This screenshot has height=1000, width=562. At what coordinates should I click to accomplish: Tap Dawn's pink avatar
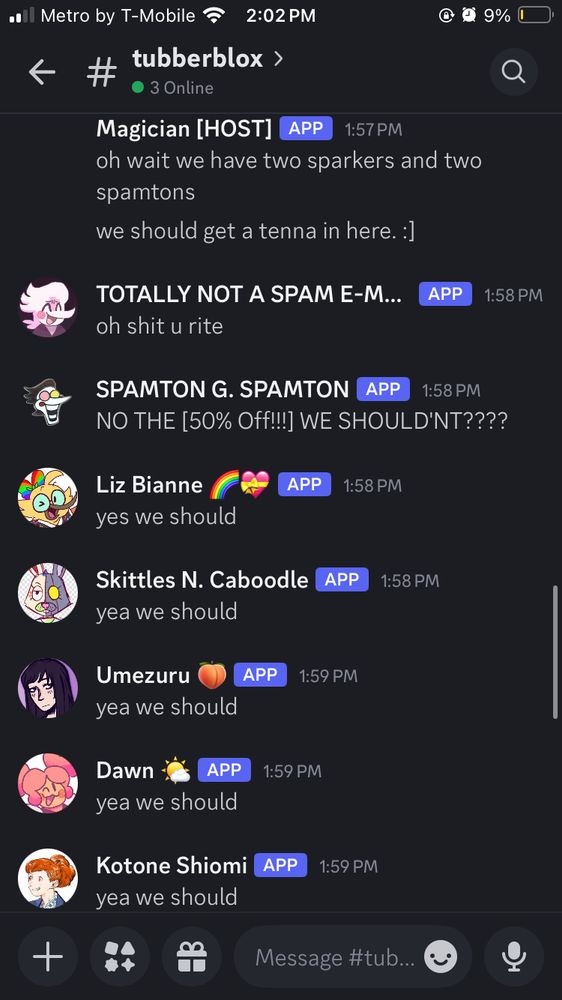(48, 783)
